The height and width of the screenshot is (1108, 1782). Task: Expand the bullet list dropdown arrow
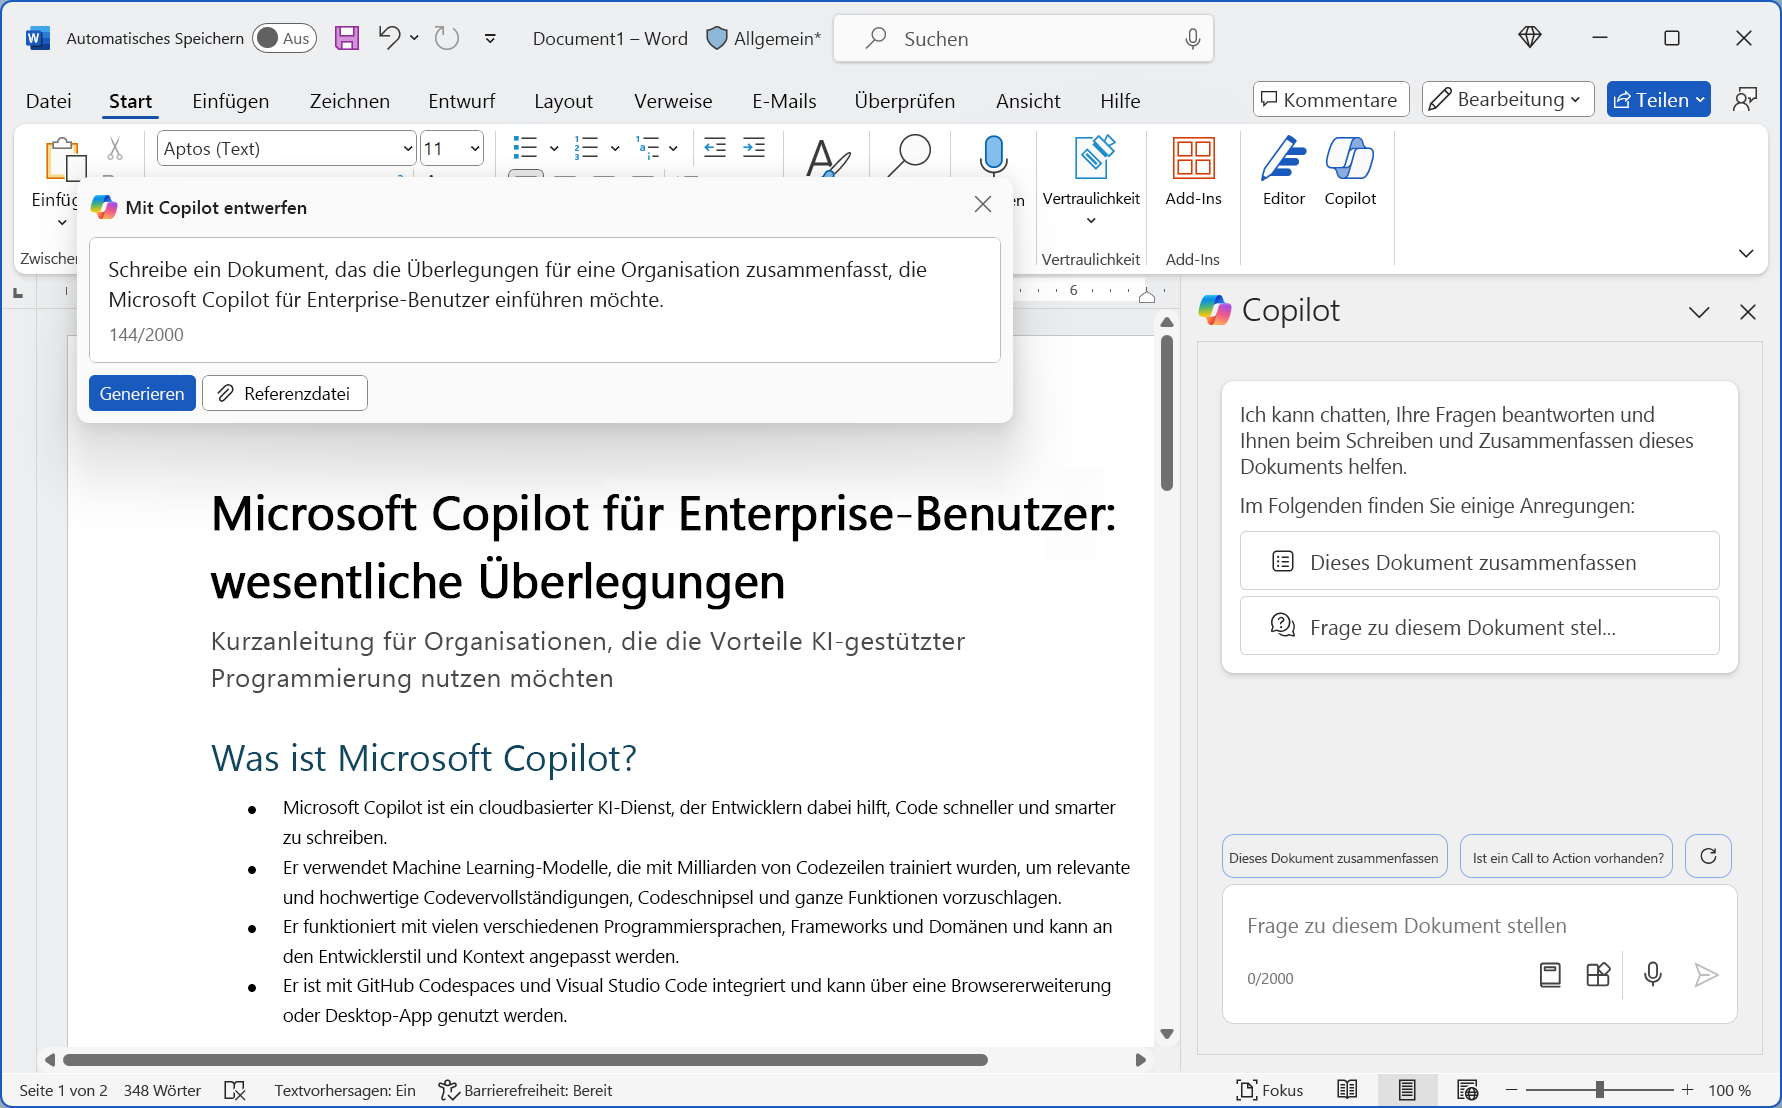[x=554, y=149]
